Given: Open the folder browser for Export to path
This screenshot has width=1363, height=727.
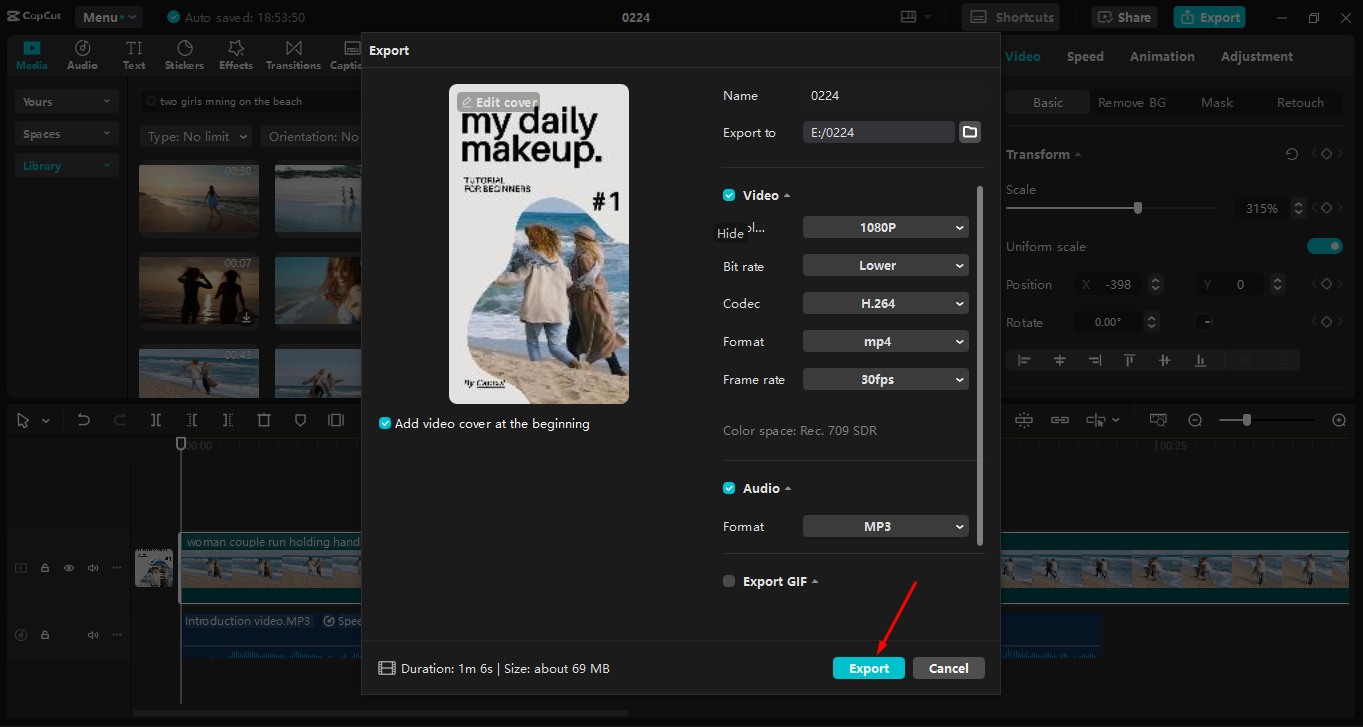Looking at the screenshot, I should 969,132.
